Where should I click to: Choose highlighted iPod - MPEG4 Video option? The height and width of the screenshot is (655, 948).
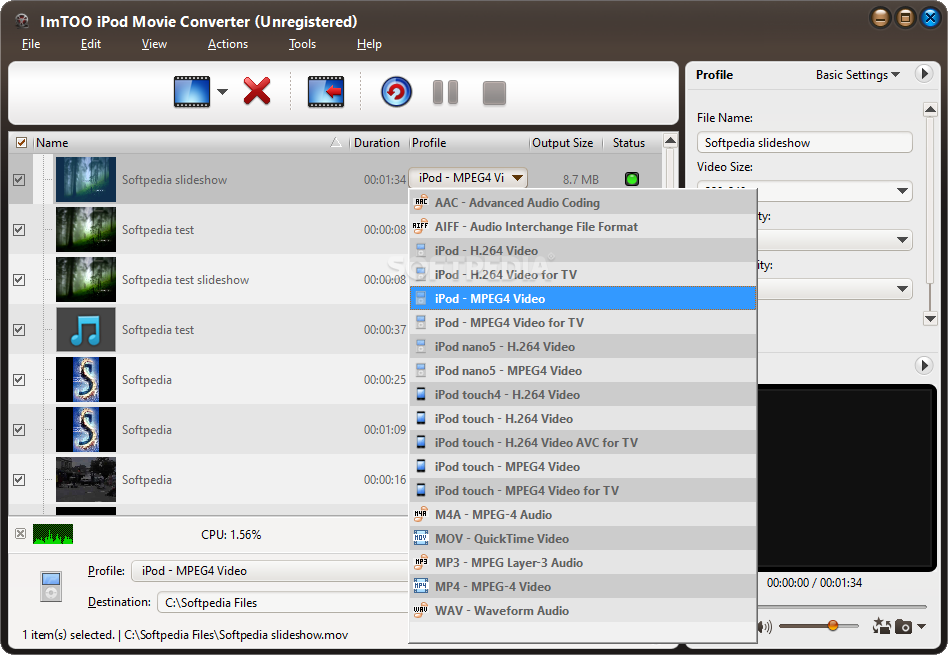583,298
